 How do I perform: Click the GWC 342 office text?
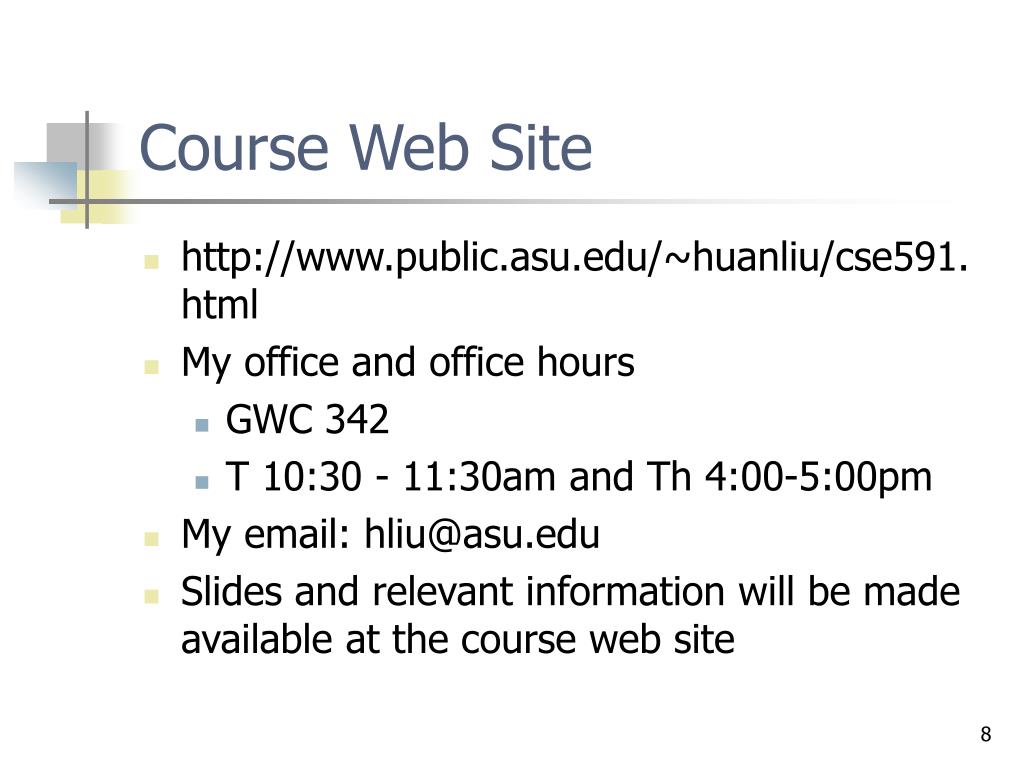pyautogui.click(x=307, y=419)
